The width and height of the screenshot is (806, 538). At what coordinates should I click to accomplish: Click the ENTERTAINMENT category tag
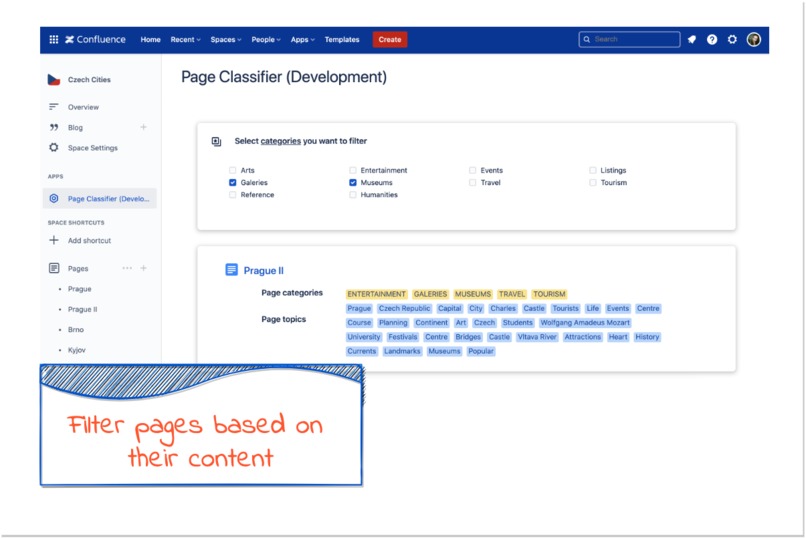(x=376, y=294)
